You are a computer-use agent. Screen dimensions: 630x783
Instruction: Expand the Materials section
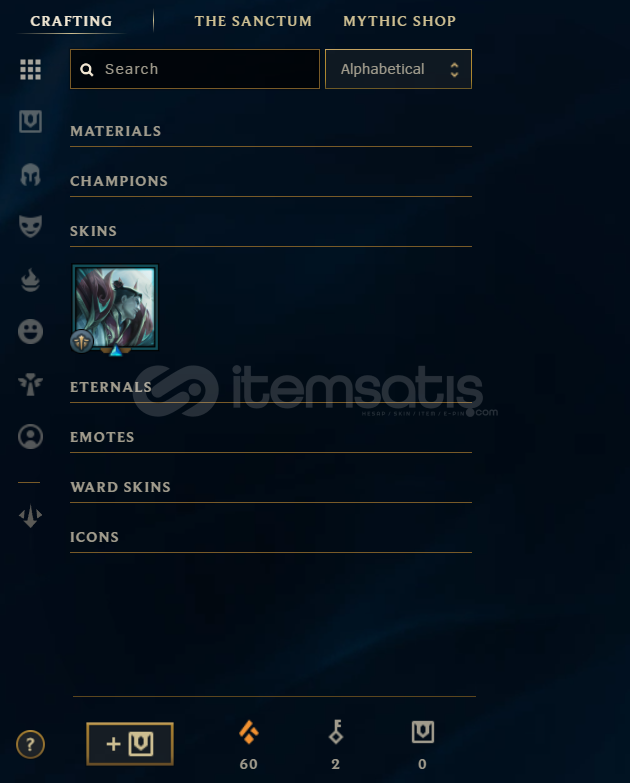click(271, 131)
